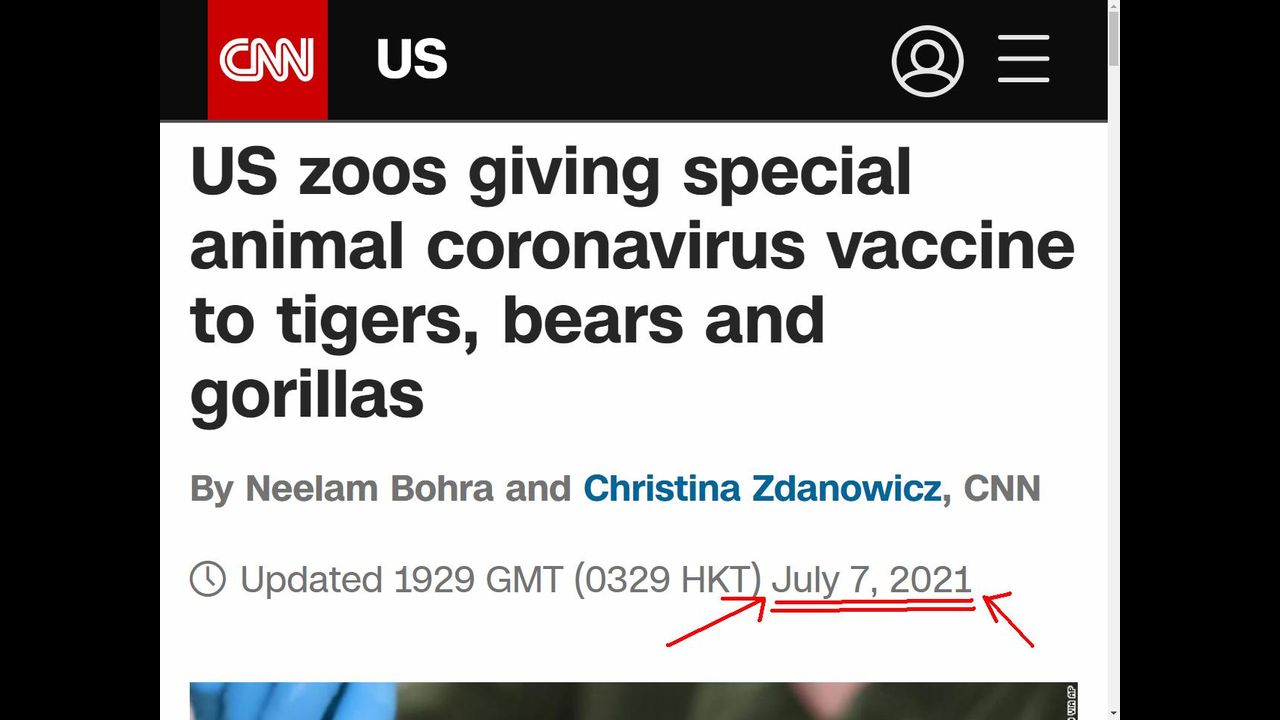Open the hamburger navigation menu
This screenshot has width=1280, height=720.
pos(1023,59)
